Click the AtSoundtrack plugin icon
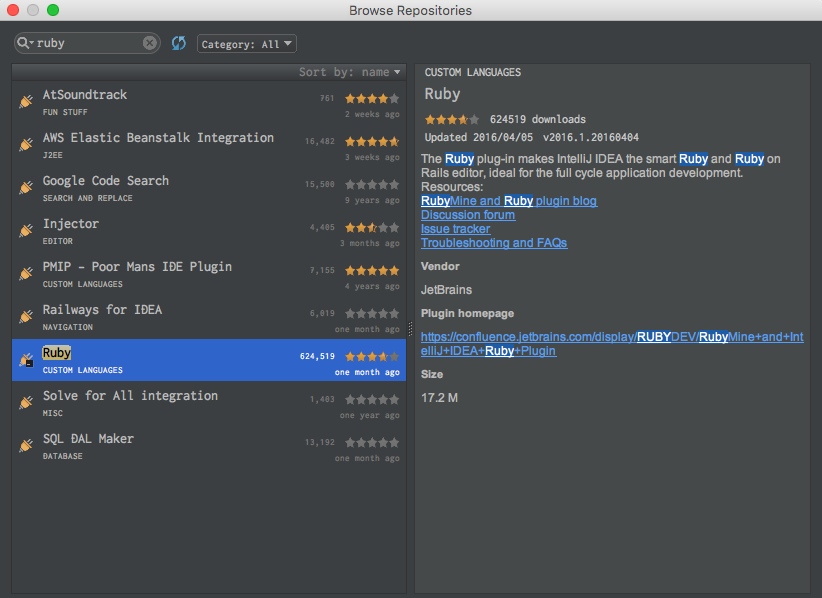Screen dimensions: 822x598 click(26, 102)
